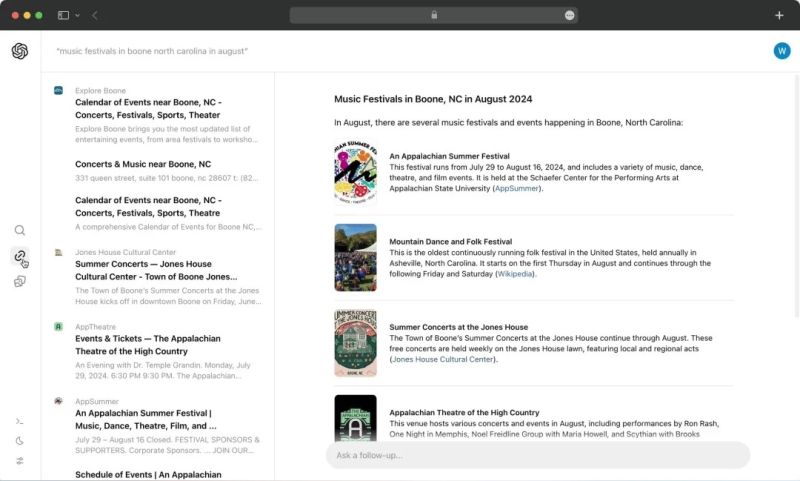Click the blue W profile avatar

[x=782, y=51]
